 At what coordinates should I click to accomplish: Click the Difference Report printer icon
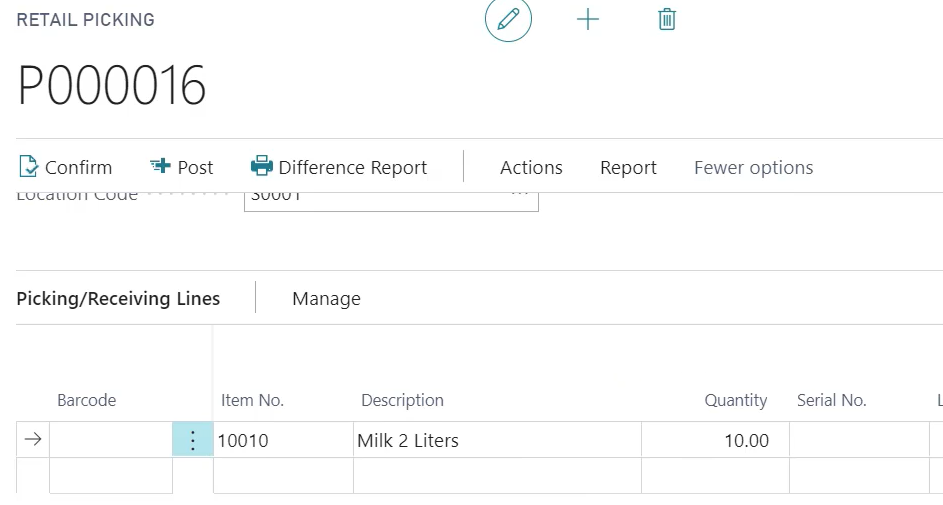click(x=262, y=167)
